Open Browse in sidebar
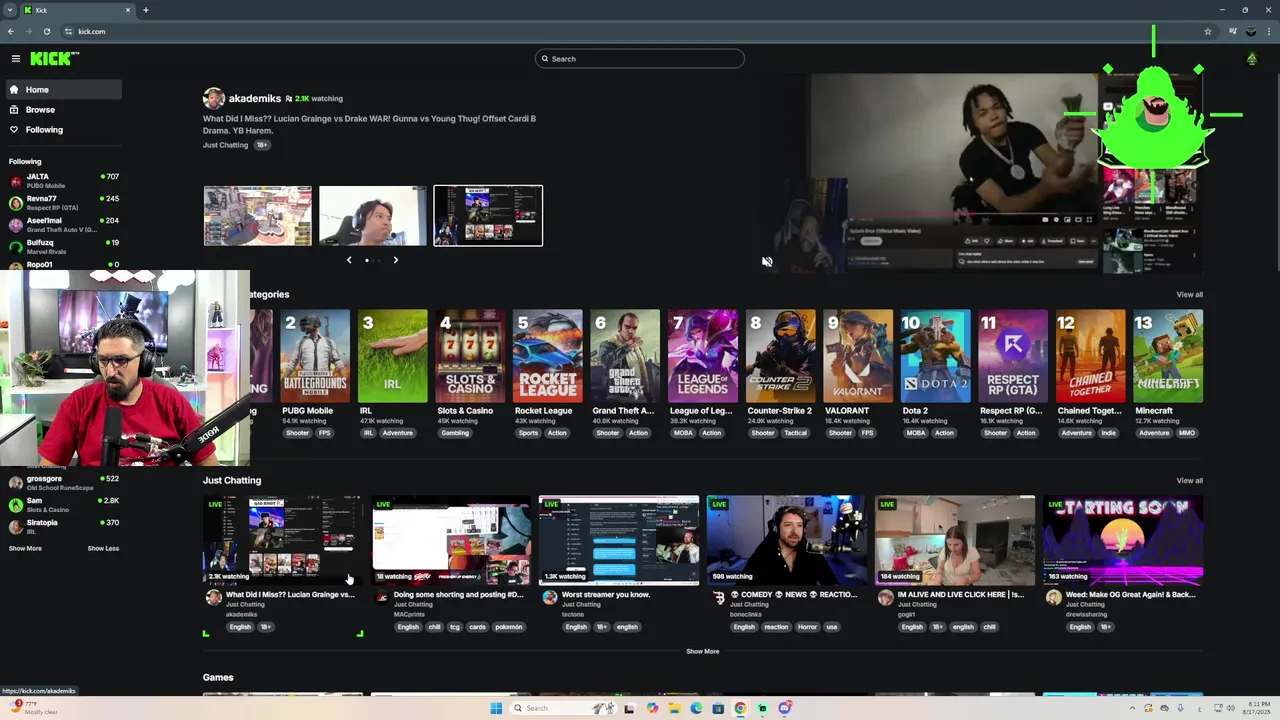 click(x=62, y=110)
